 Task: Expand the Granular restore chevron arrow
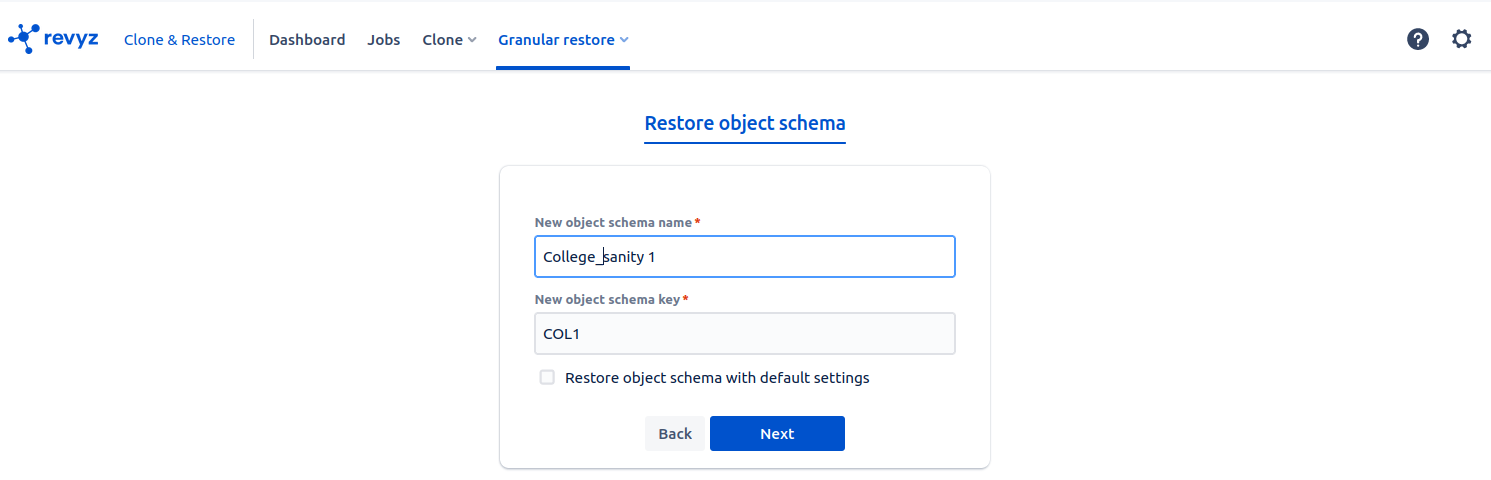click(x=624, y=40)
